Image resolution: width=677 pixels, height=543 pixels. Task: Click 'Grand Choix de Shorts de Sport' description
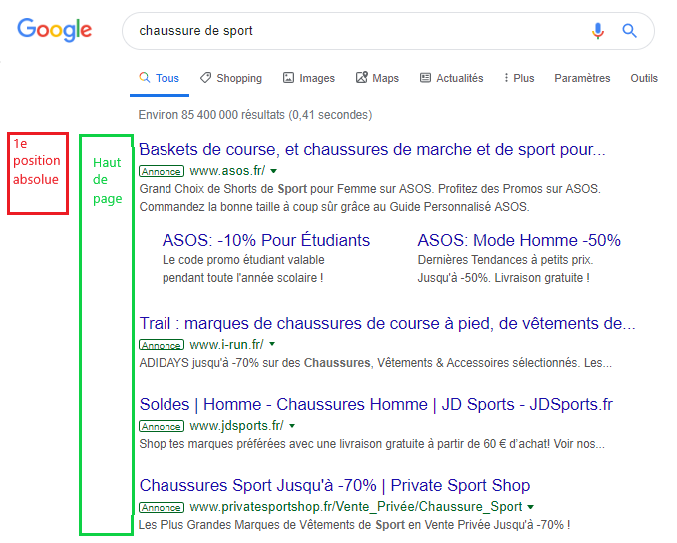[x=370, y=198]
